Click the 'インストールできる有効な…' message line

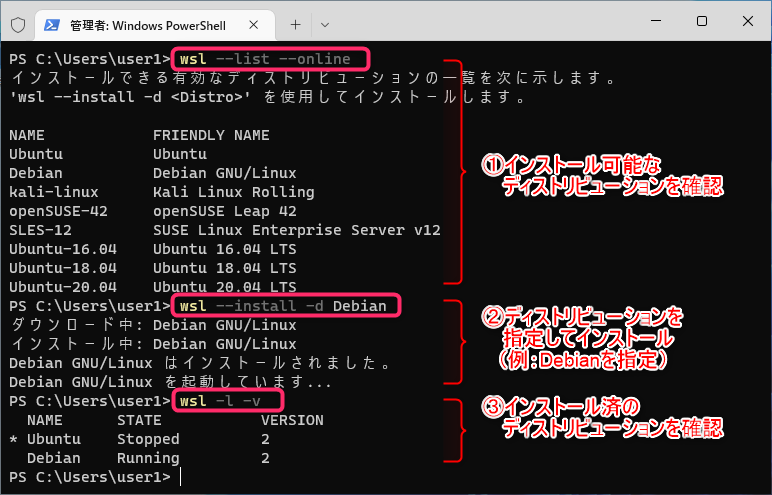point(312,78)
